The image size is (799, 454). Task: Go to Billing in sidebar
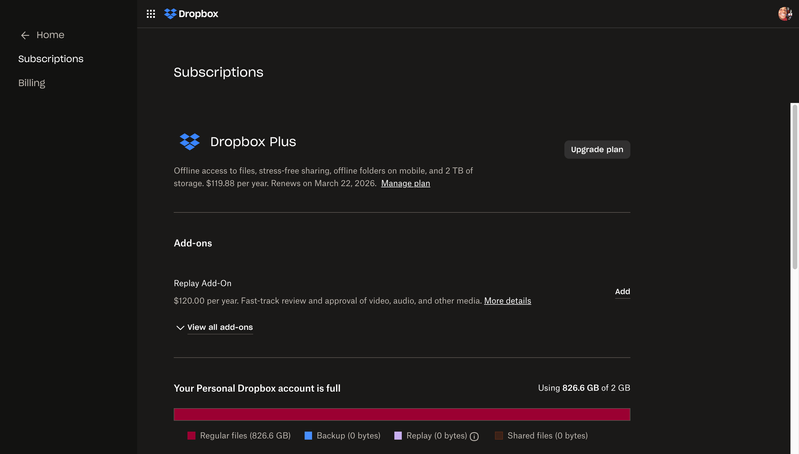click(x=32, y=83)
